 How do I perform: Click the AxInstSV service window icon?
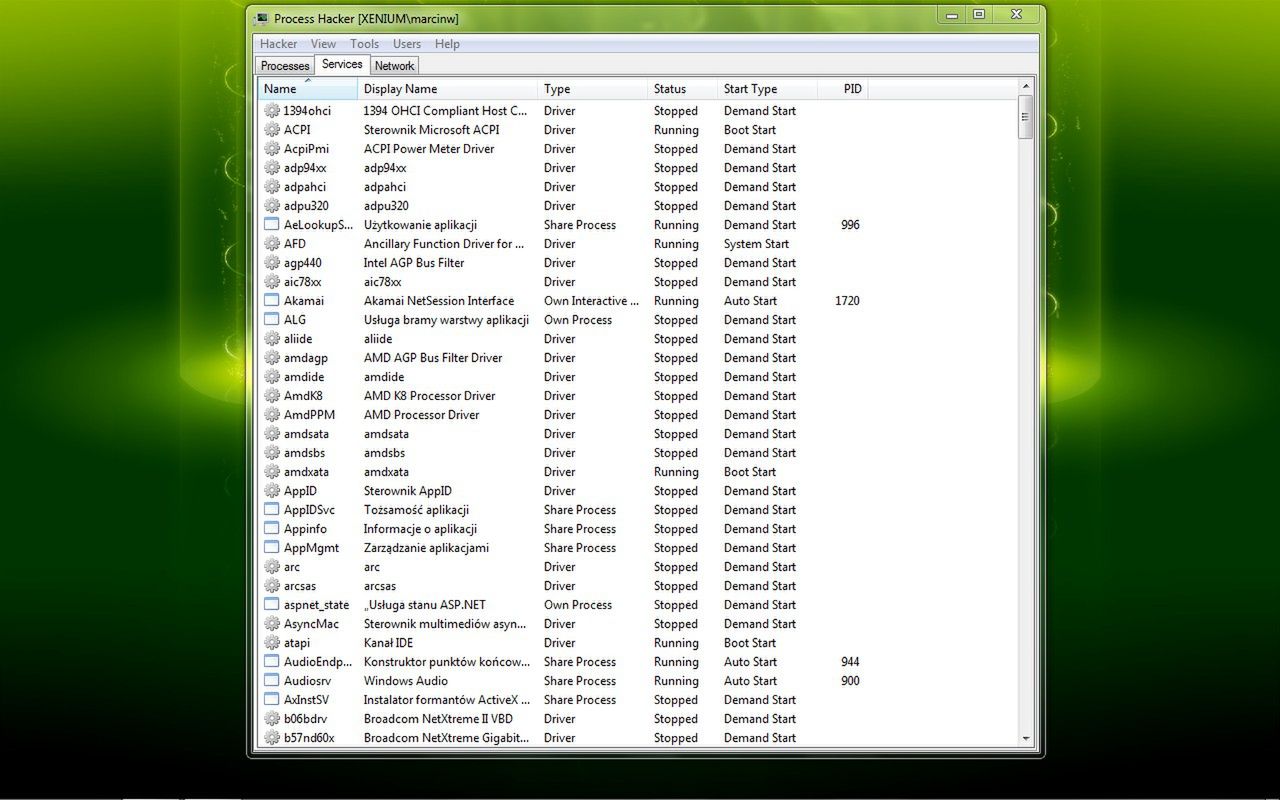[x=272, y=700]
